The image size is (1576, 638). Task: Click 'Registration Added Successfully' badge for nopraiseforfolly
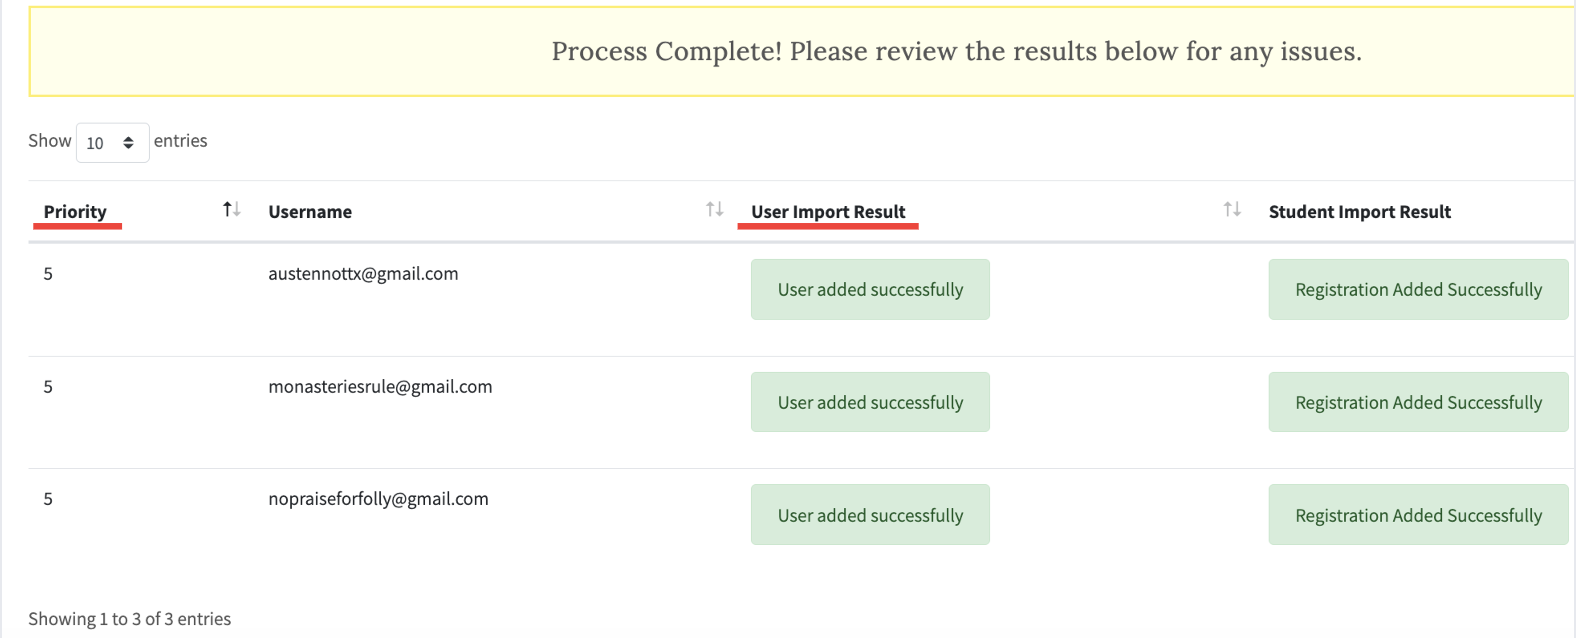click(x=1417, y=515)
